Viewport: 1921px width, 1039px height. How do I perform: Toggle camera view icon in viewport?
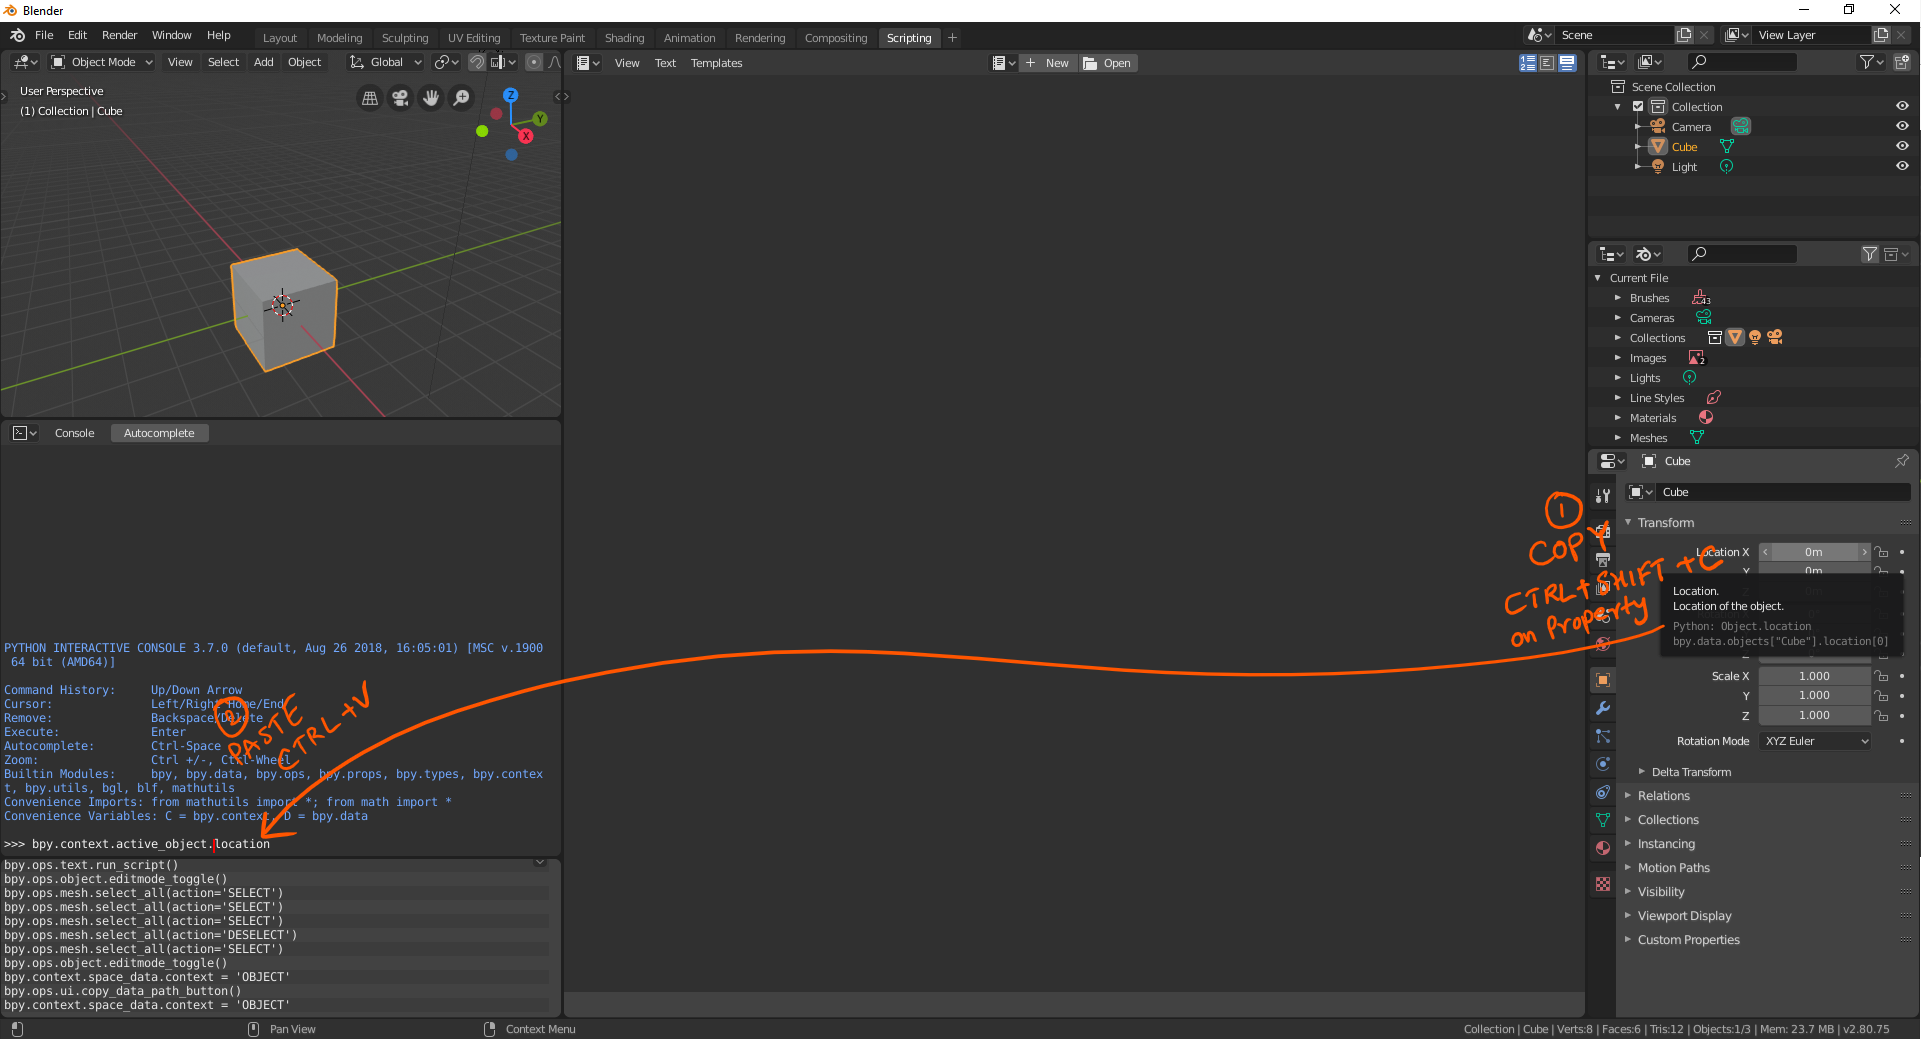pos(400,98)
